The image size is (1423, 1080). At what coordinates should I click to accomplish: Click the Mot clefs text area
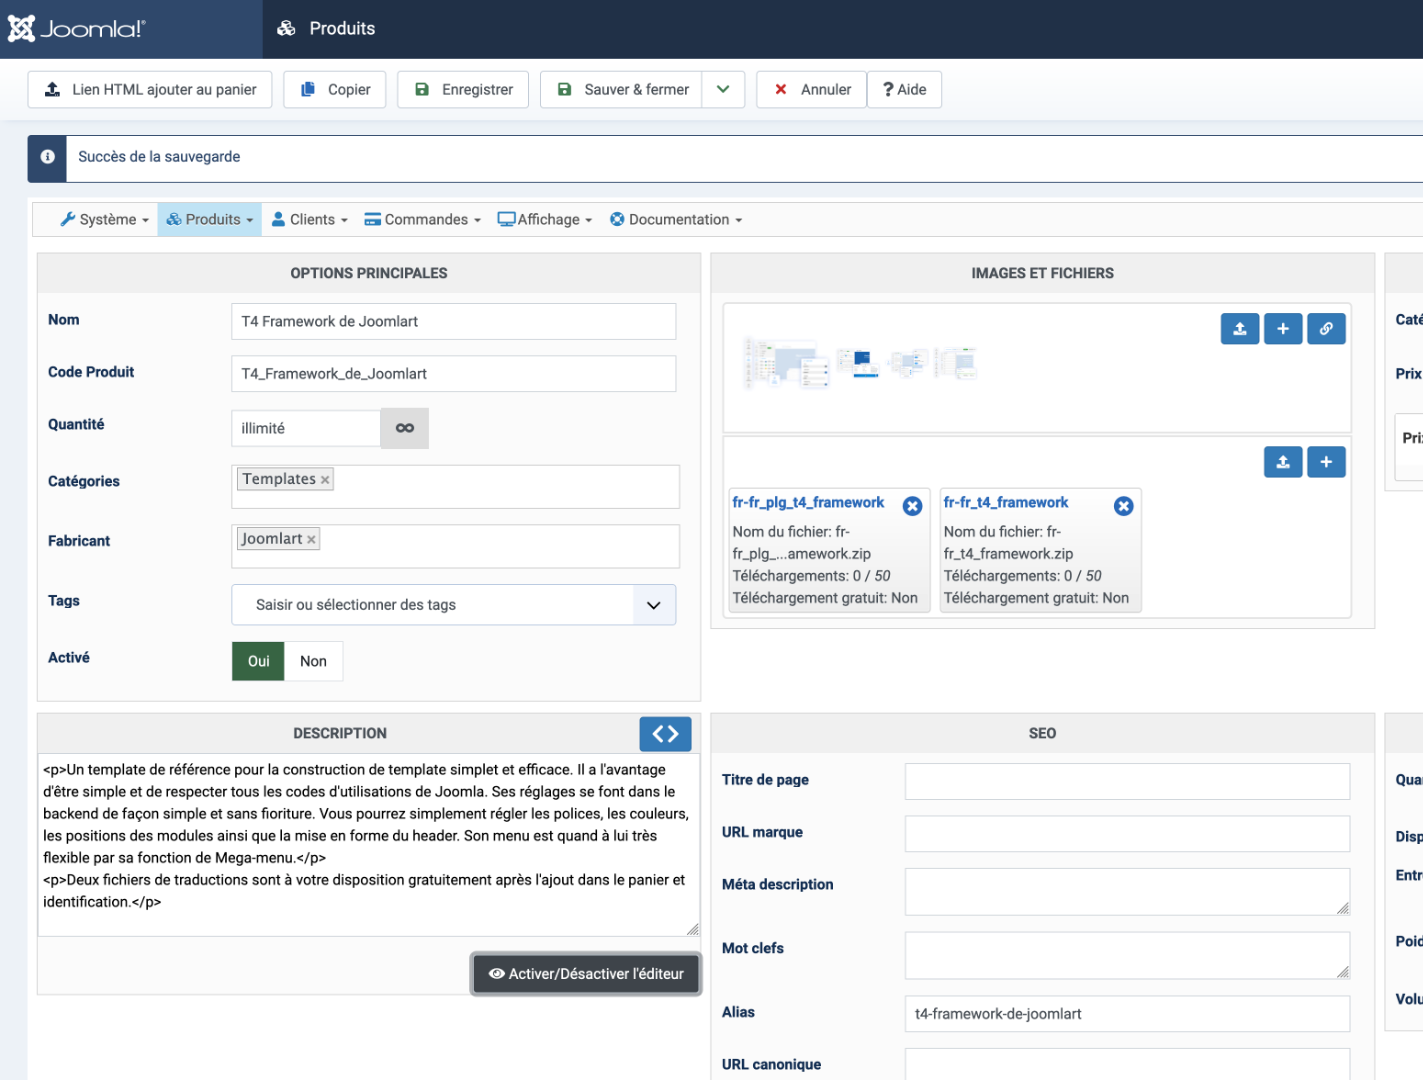pos(1127,956)
